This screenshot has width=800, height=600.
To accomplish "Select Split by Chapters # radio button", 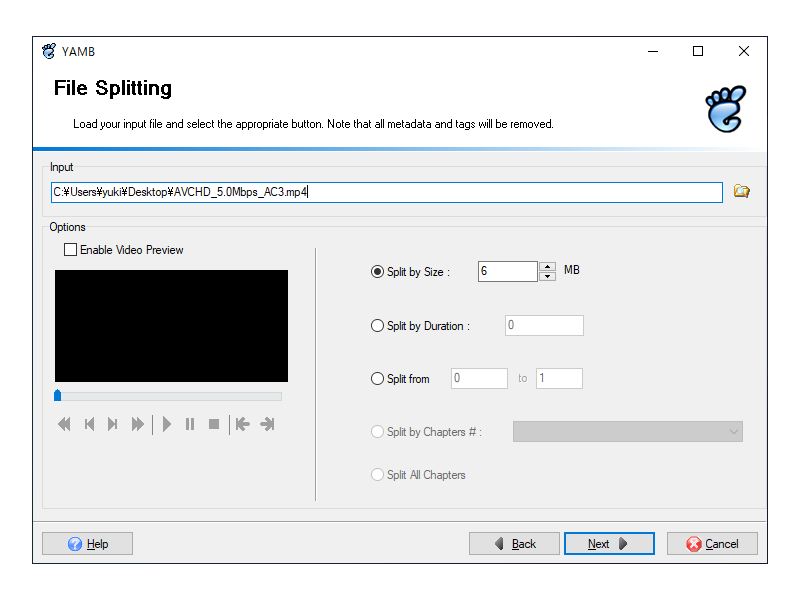I will pos(377,432).
